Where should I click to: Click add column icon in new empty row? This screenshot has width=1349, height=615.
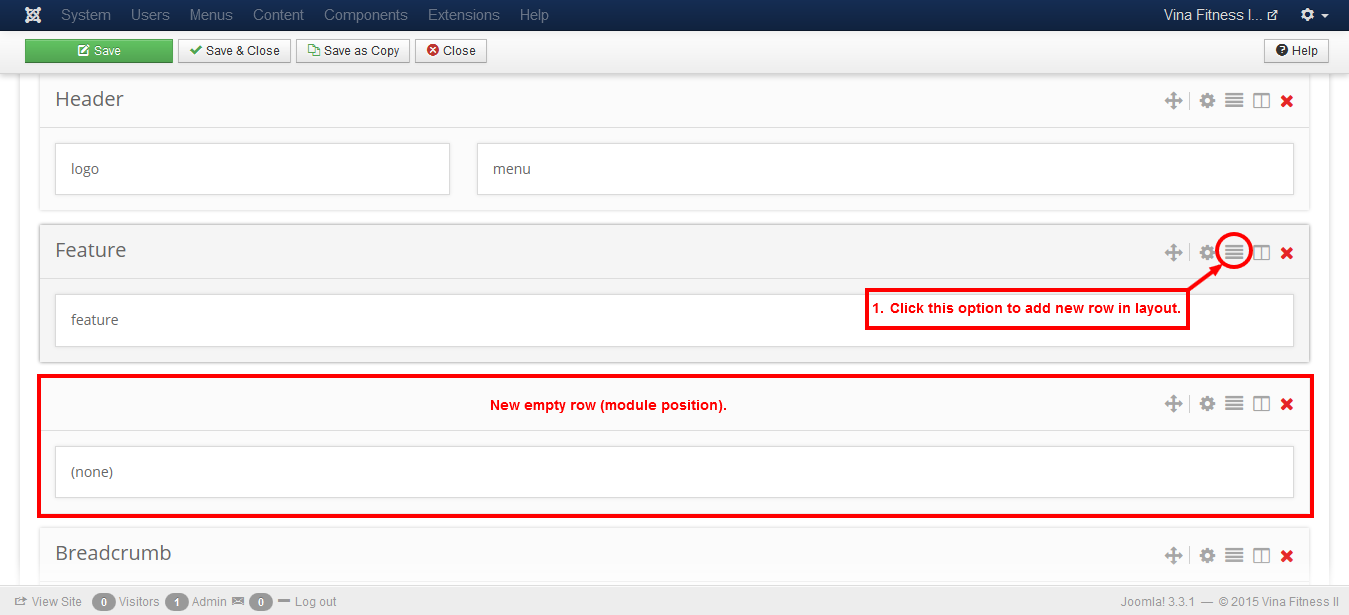point(1262,404)
